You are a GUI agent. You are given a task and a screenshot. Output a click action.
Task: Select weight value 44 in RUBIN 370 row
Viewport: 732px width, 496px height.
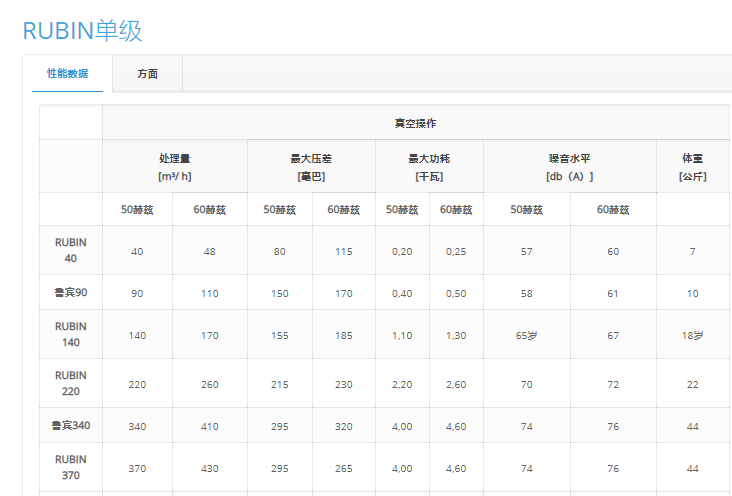click(x=692, y=469)
